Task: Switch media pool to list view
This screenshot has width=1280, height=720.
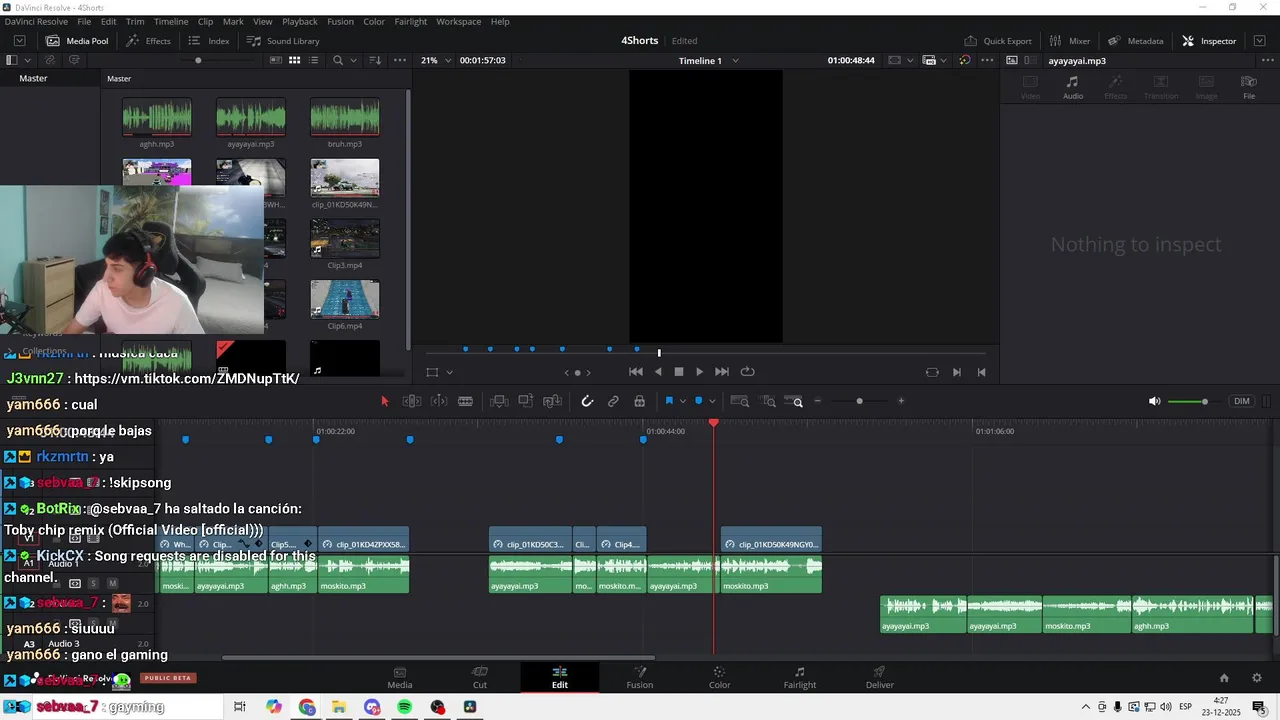Action: click(313, 60)
